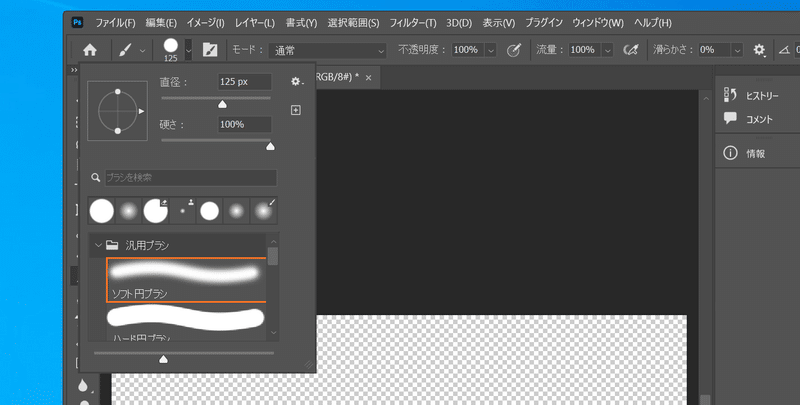Screen dimensions: 800x405
Task: Click canvas scrollbar up arrow
Action: [x=706, y=98]
